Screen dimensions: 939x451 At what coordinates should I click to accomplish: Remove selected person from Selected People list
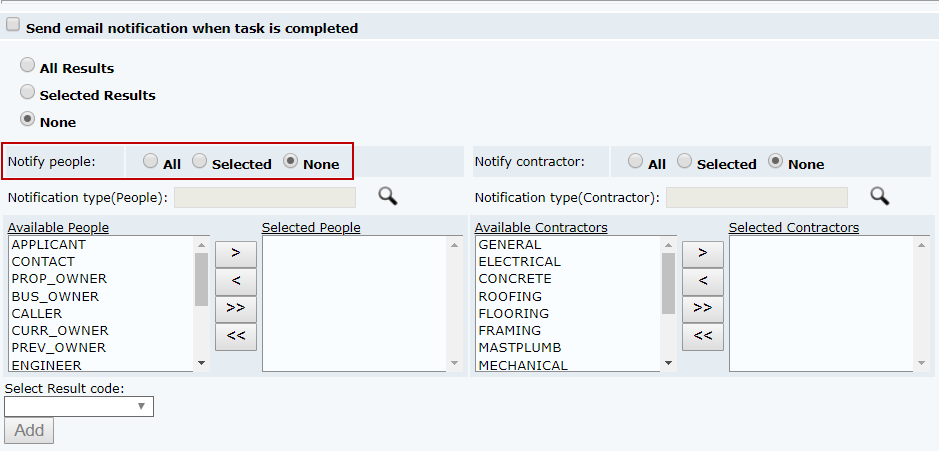coord(235,280)
